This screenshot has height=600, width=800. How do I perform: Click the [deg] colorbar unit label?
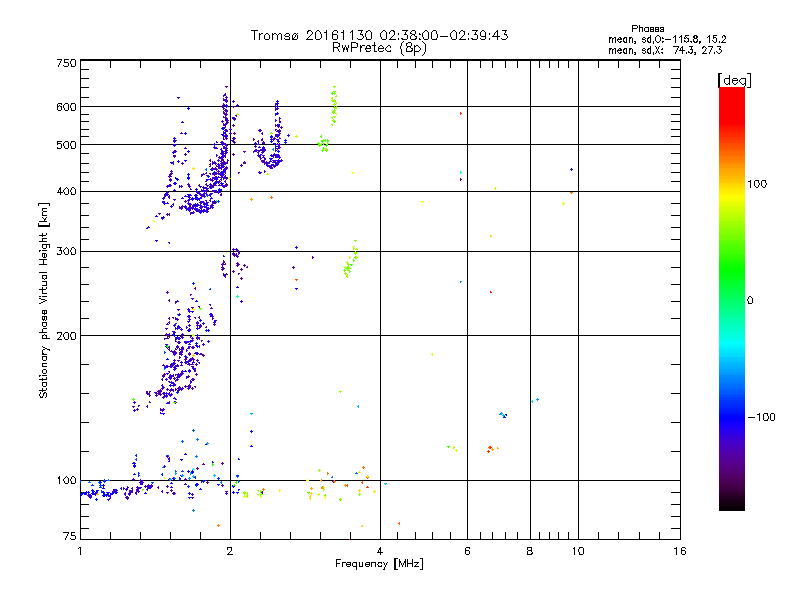point(733,79)
